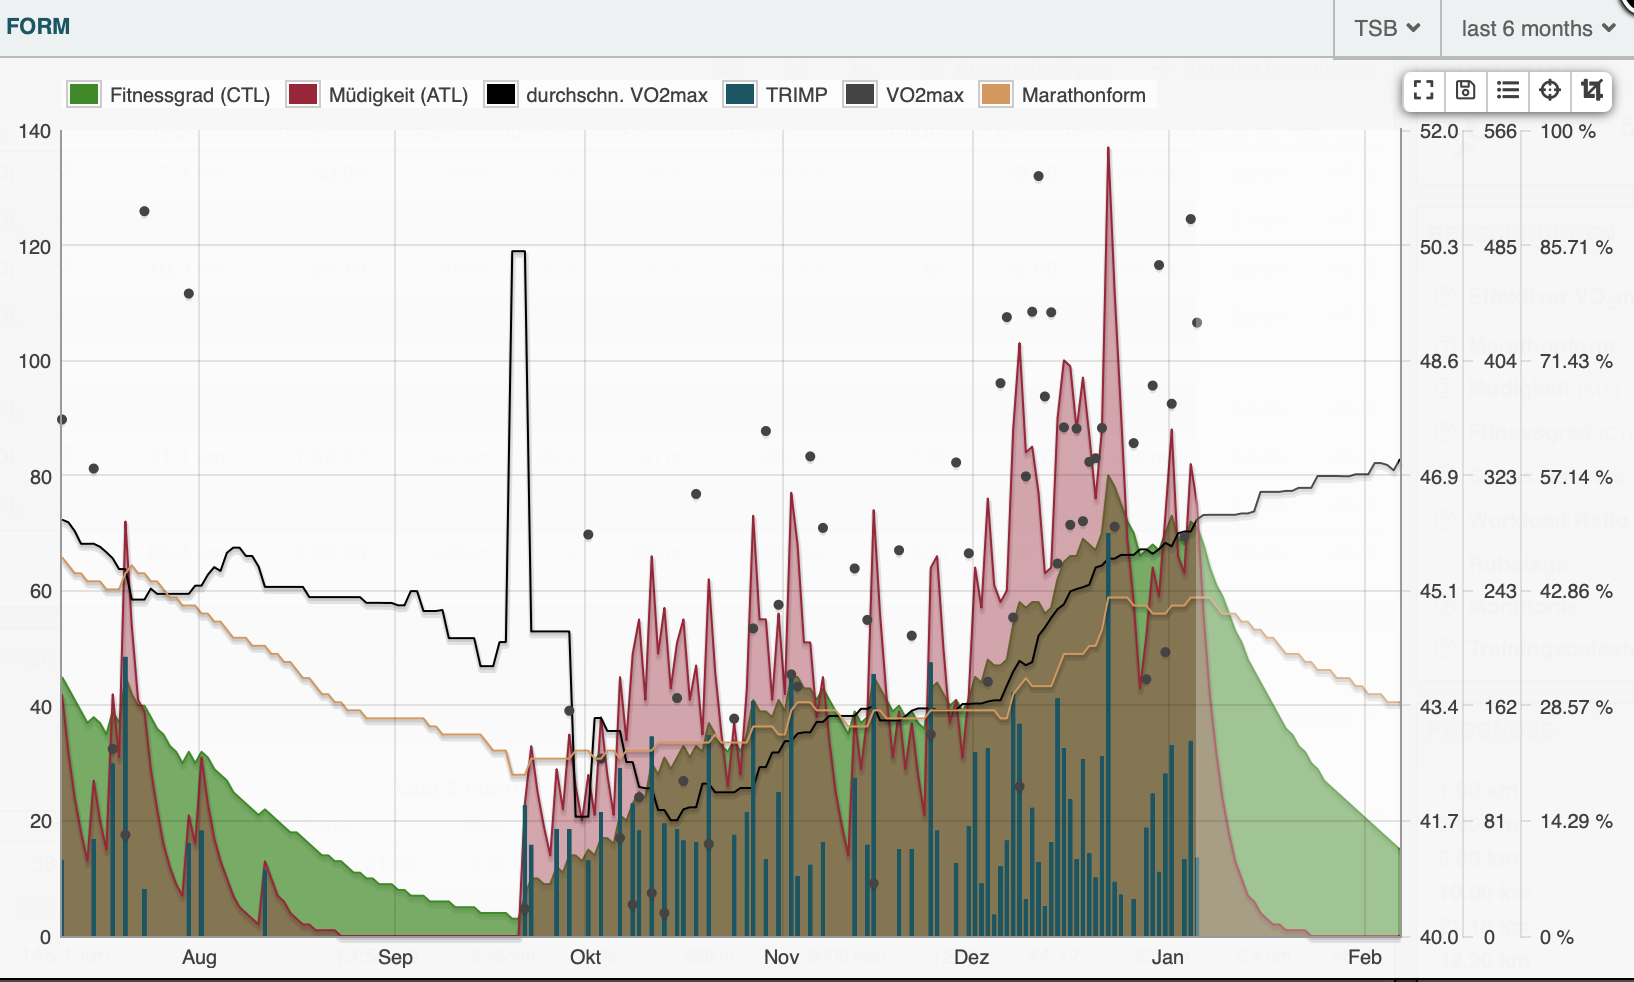Click the FORM panel heading

pos(38,26)
